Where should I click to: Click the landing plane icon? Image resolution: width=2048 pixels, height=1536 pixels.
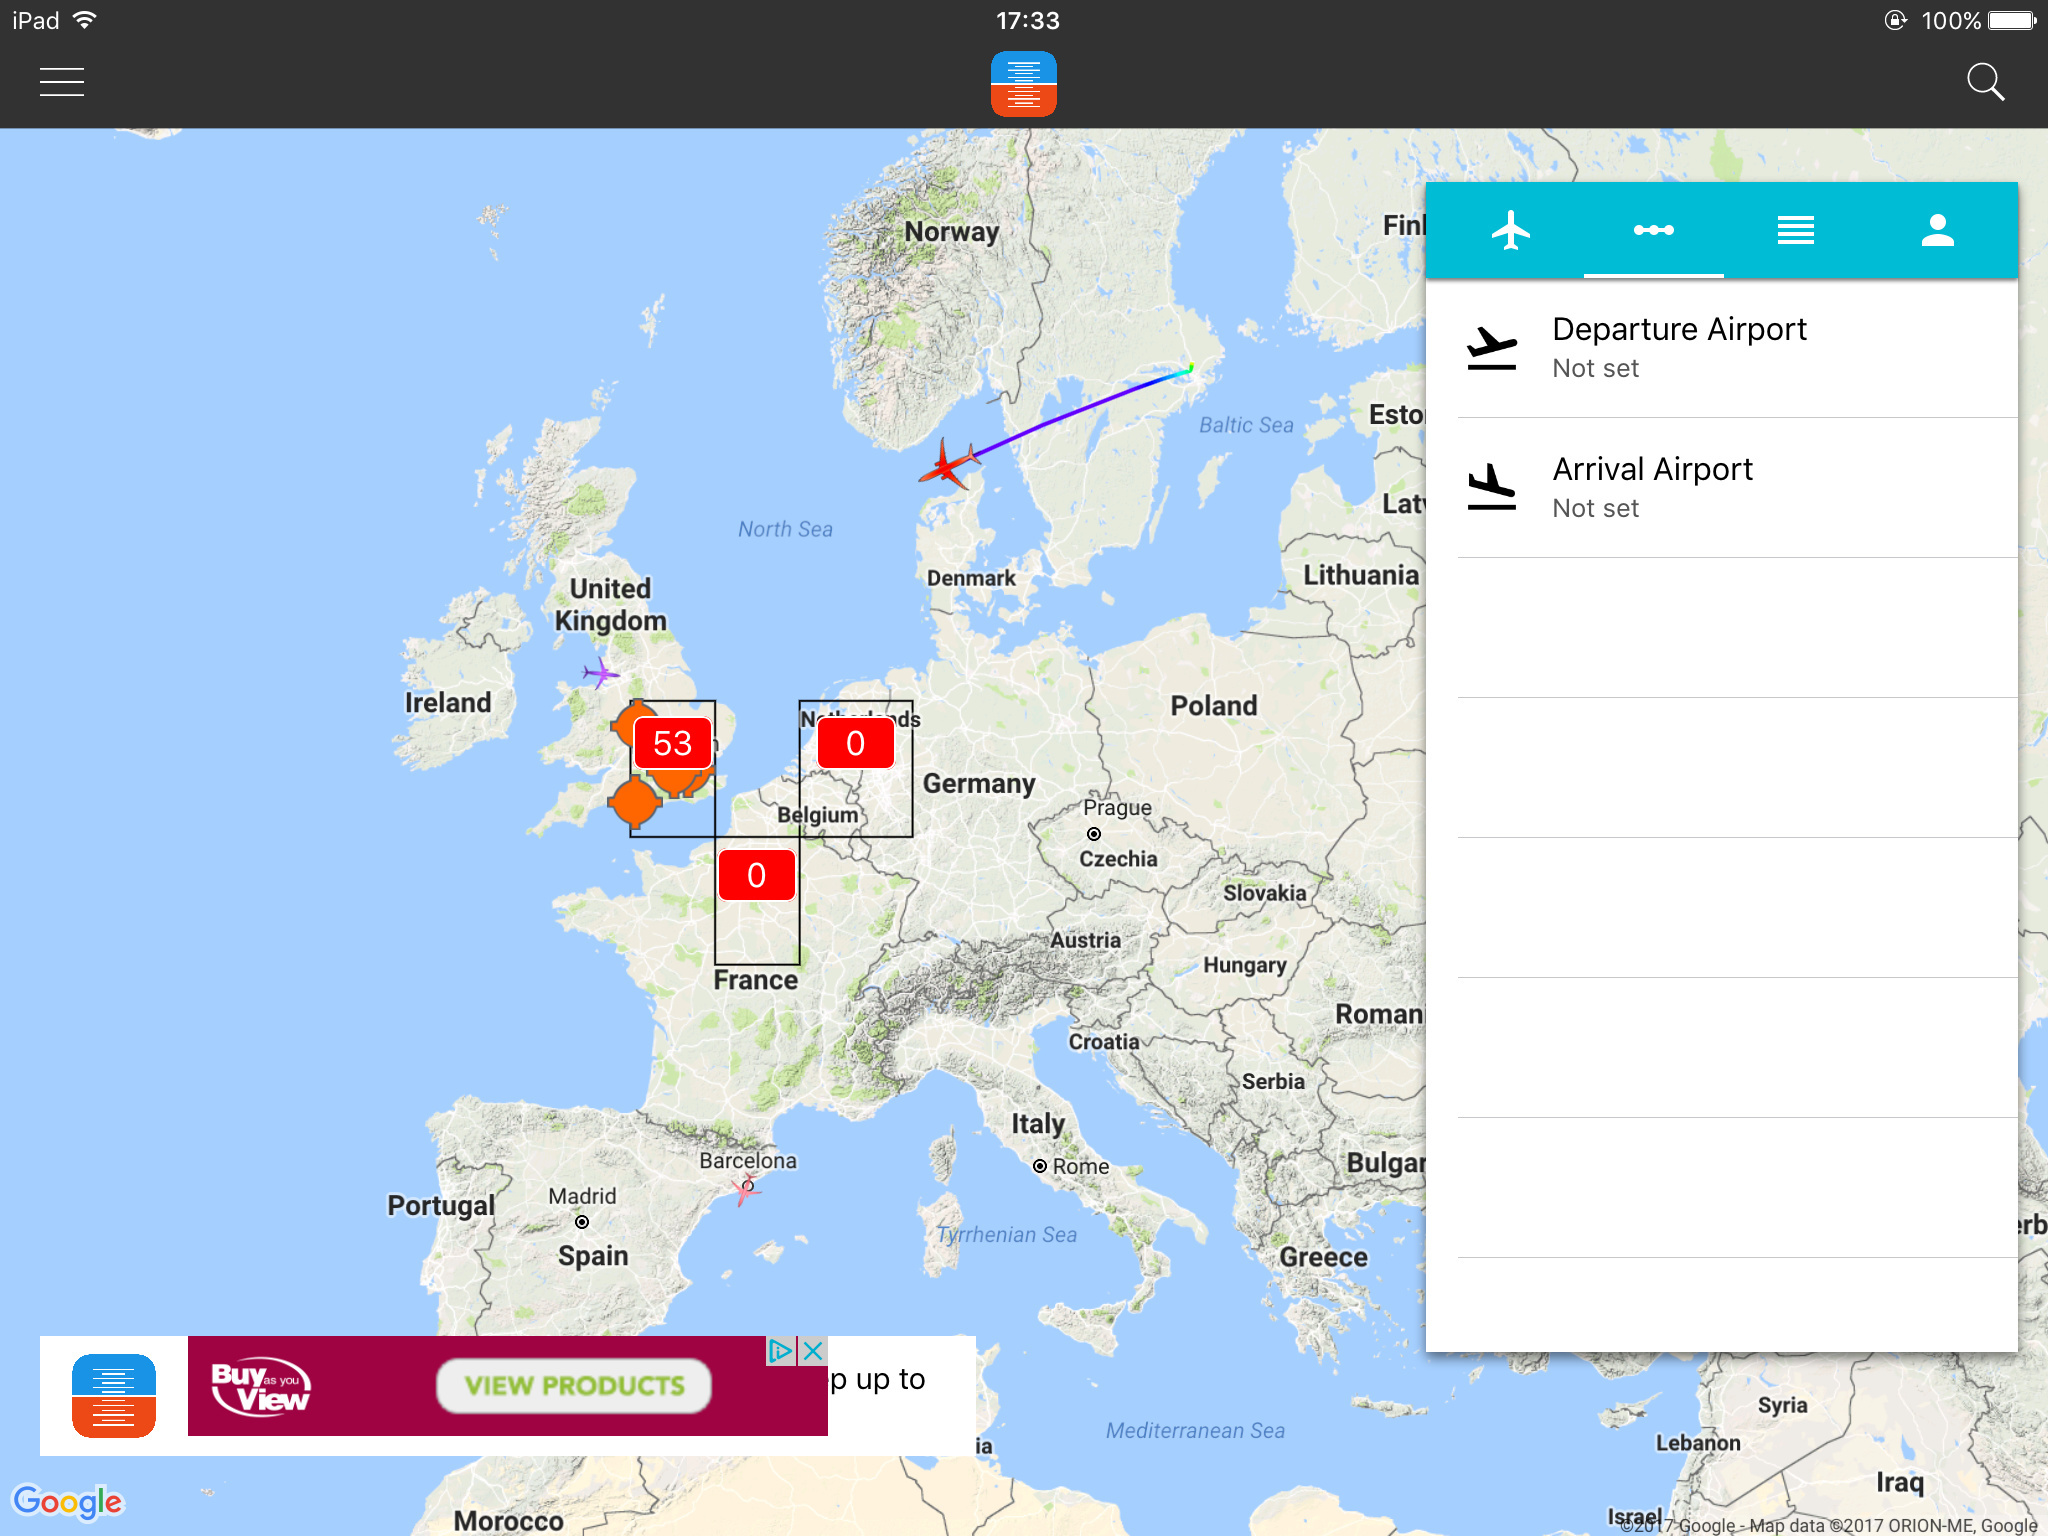tap(1491, 488)
